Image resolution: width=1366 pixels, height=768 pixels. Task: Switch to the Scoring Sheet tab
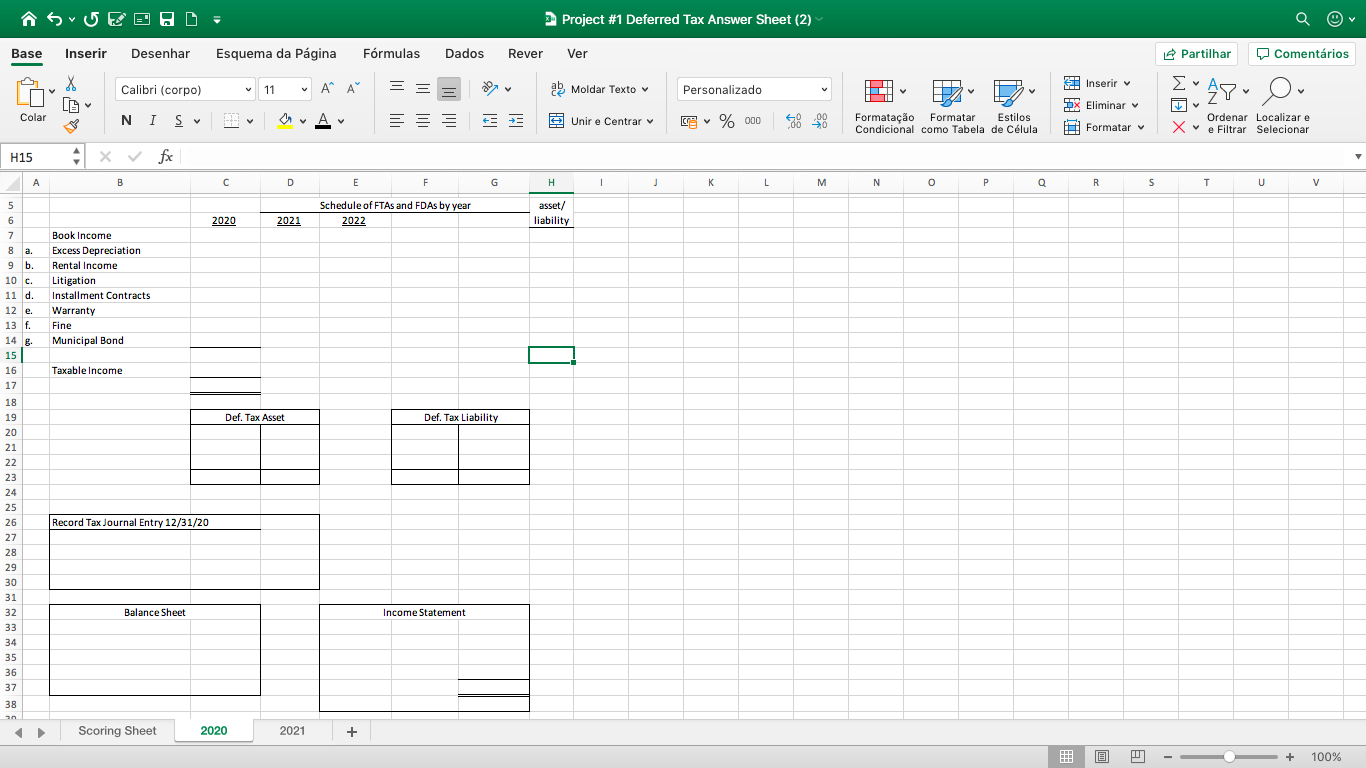pos(117,731)
